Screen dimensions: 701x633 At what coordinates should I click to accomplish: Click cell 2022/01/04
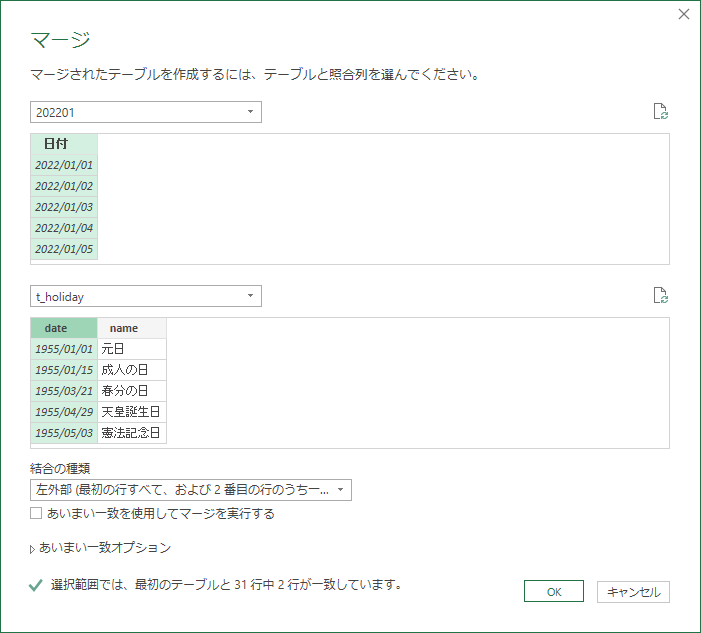pos(64,228)
